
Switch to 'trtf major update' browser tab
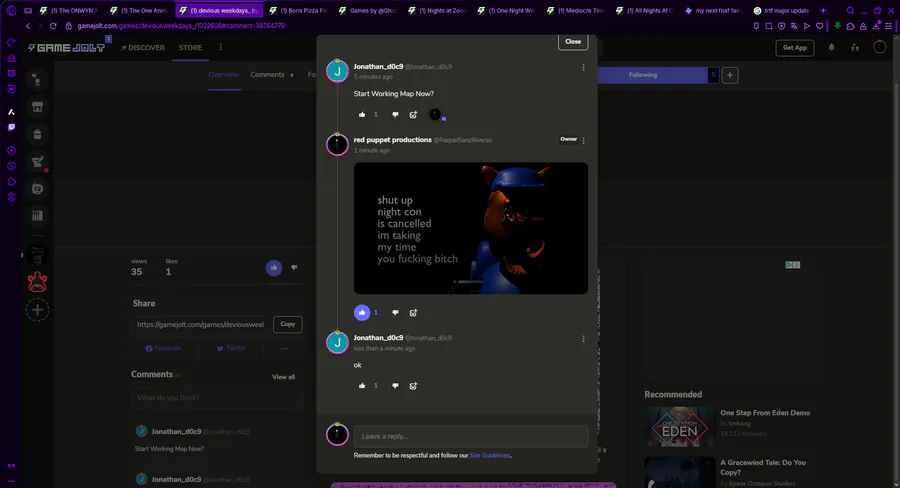click(783, 10)
